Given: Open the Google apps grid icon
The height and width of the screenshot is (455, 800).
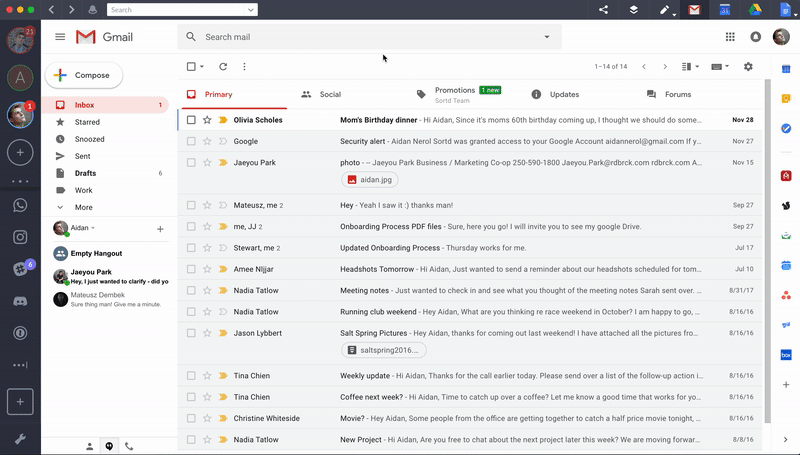Looking at the screenshot, I should (730, 37).
